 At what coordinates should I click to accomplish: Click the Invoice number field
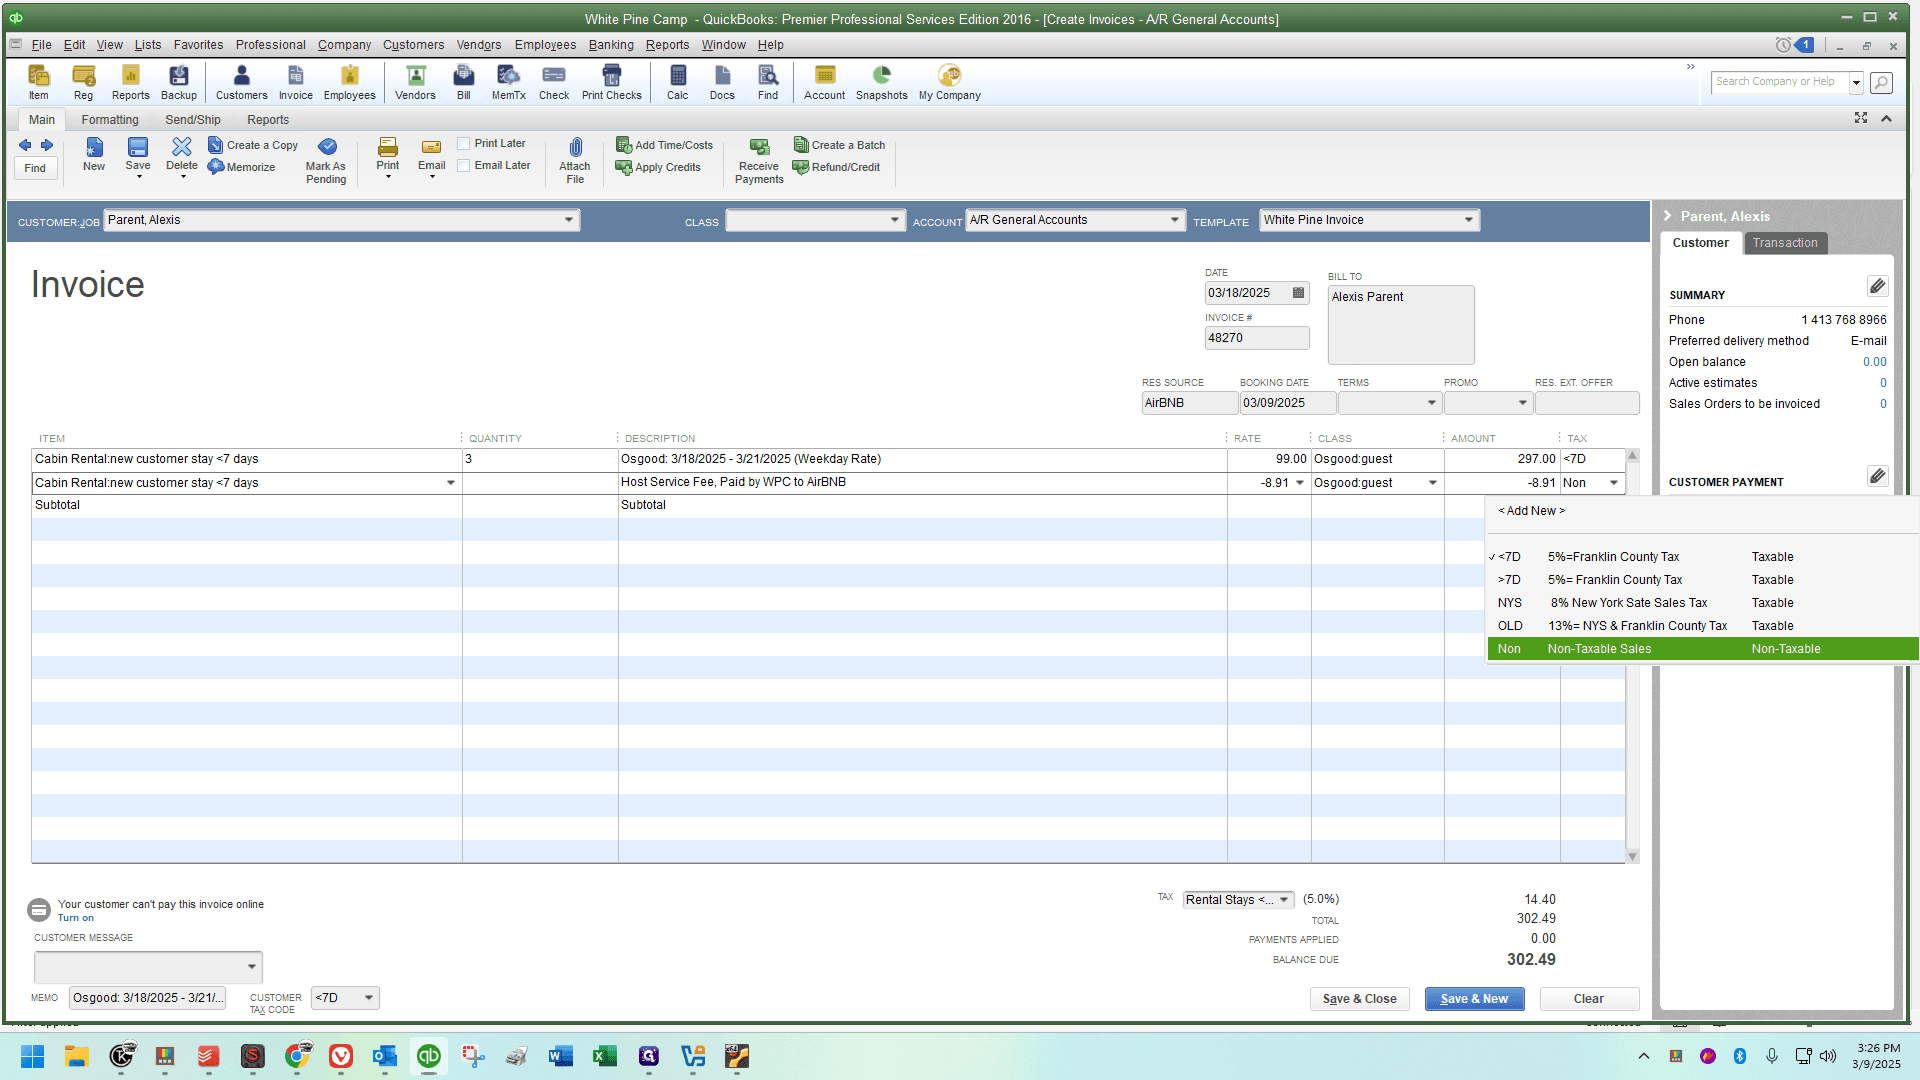pos(1256,338)
